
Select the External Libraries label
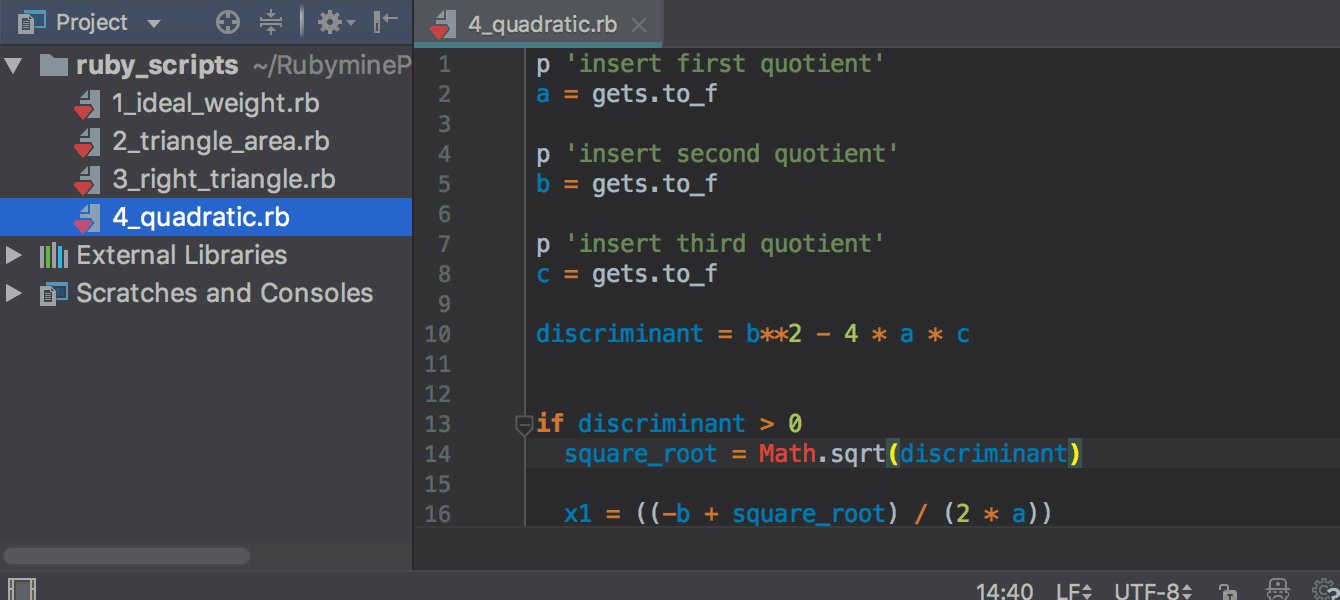pos(181,255)
